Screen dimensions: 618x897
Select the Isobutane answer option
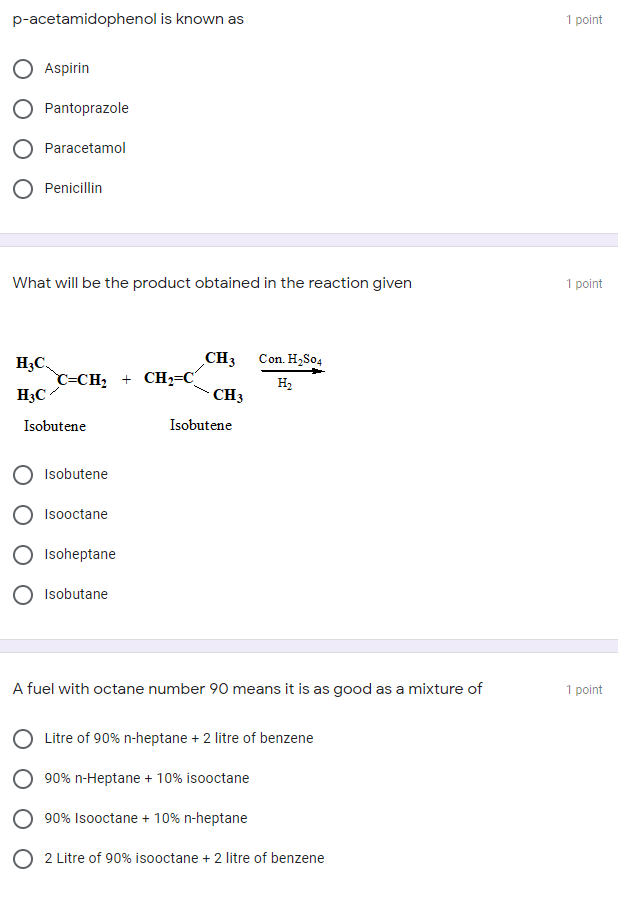[x=23, y=595]
